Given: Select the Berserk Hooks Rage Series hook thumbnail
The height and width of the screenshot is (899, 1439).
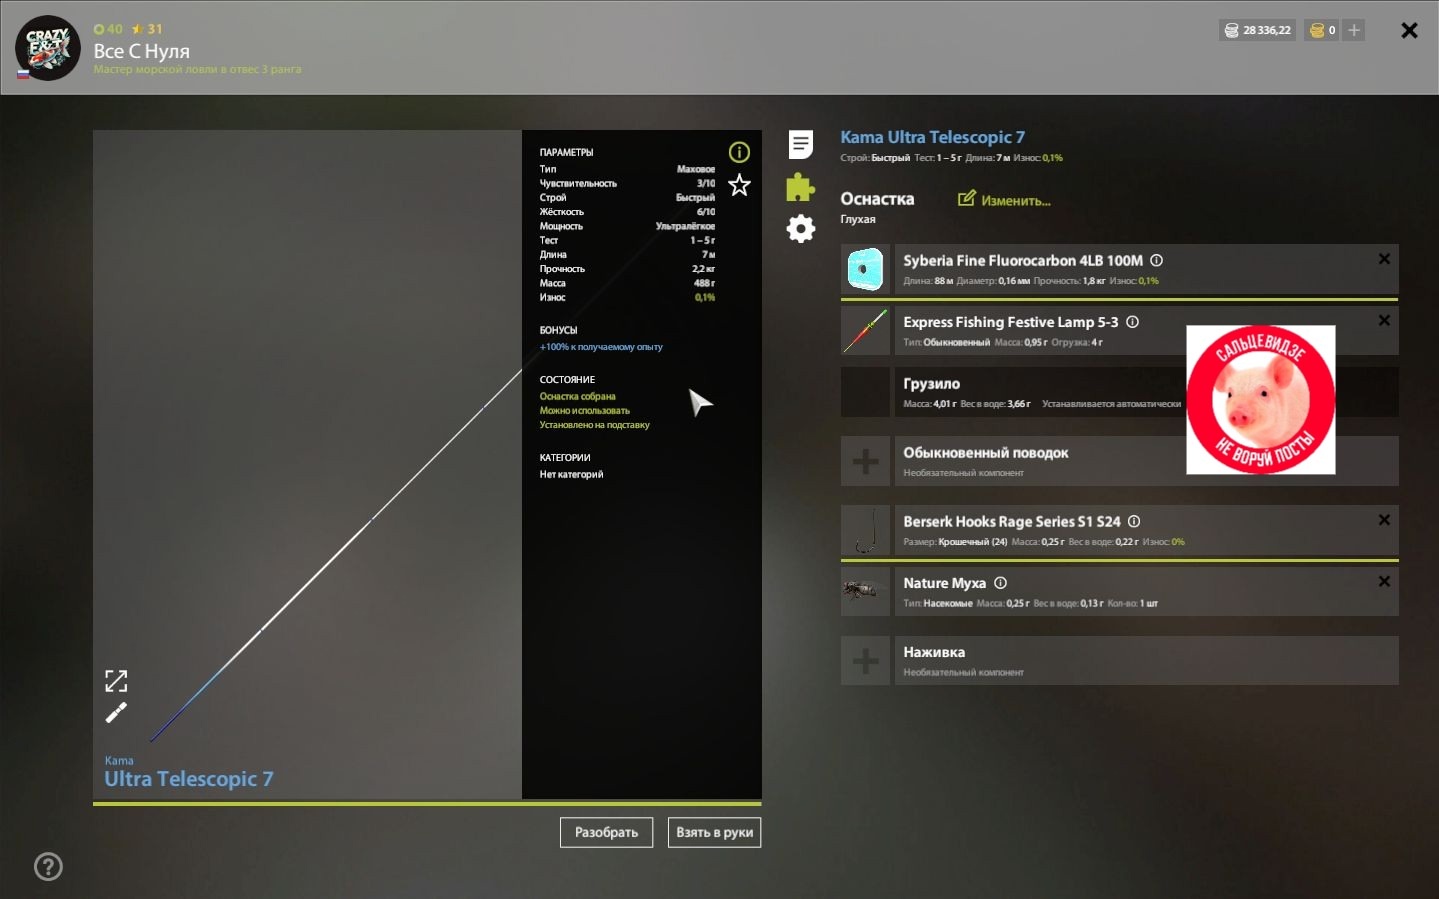Looking at the screenshot, I should point(865,530).
